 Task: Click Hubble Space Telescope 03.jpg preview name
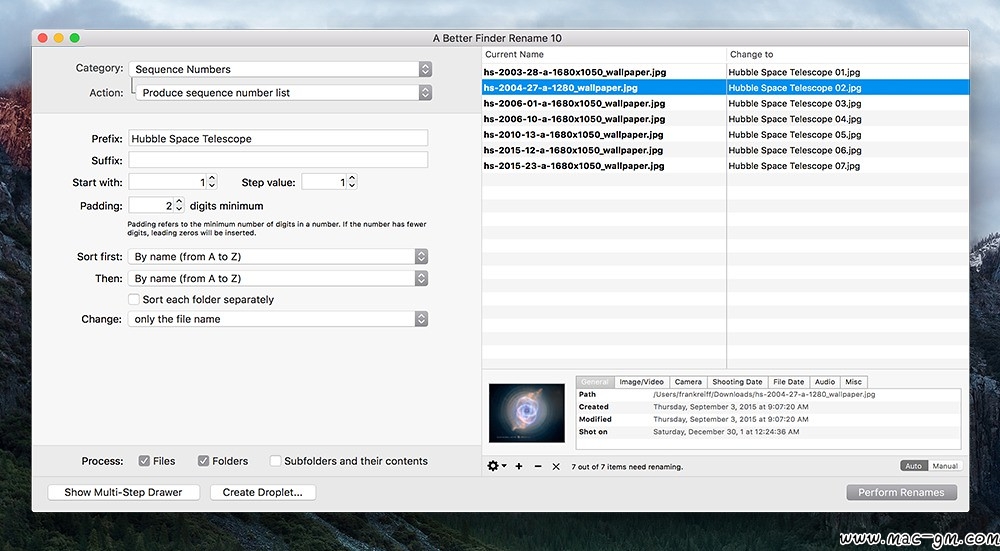pos(795,103)
